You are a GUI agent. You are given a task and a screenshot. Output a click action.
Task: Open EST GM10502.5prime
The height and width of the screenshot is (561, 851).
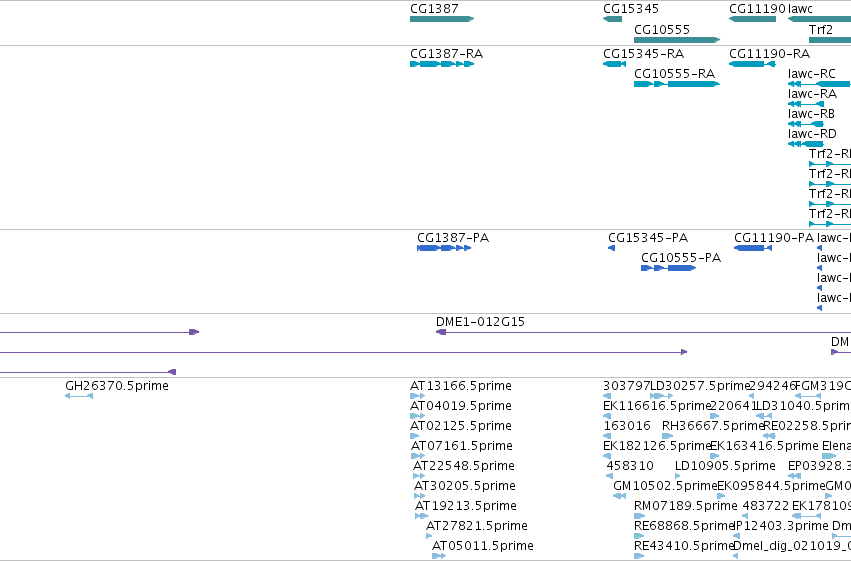coord(665,486)
